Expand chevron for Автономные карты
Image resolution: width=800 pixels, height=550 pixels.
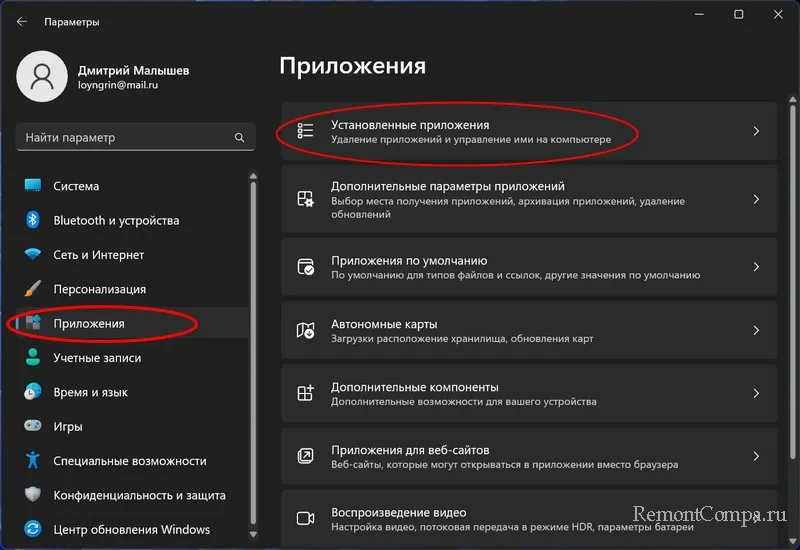click(x=756, y=330)
